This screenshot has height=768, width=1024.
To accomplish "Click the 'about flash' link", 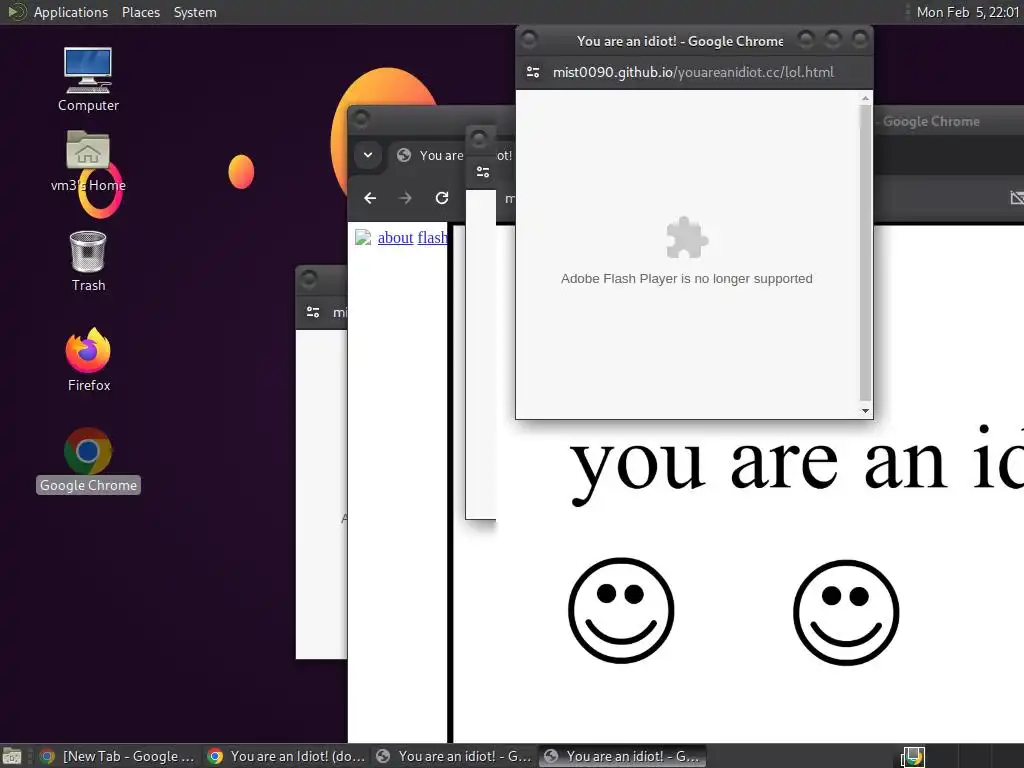I will tap(413, 238).
